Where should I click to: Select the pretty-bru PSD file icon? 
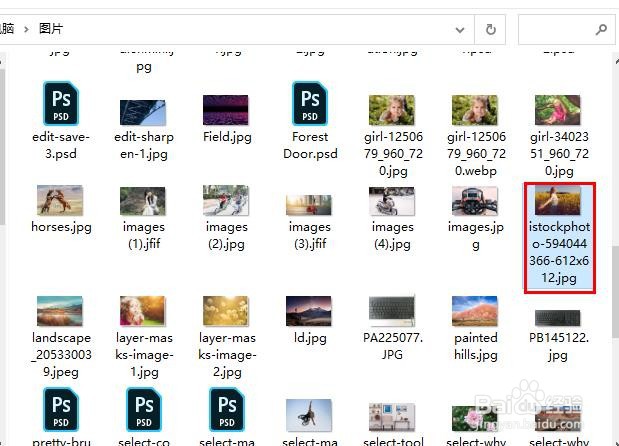61,410
